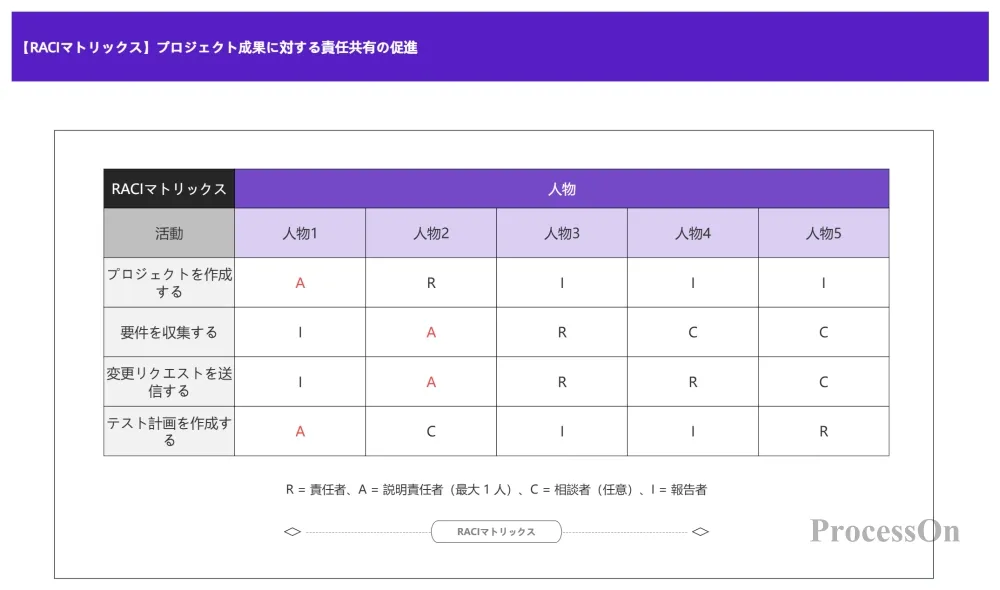Select the 人物3 column header

pos(562,233)
